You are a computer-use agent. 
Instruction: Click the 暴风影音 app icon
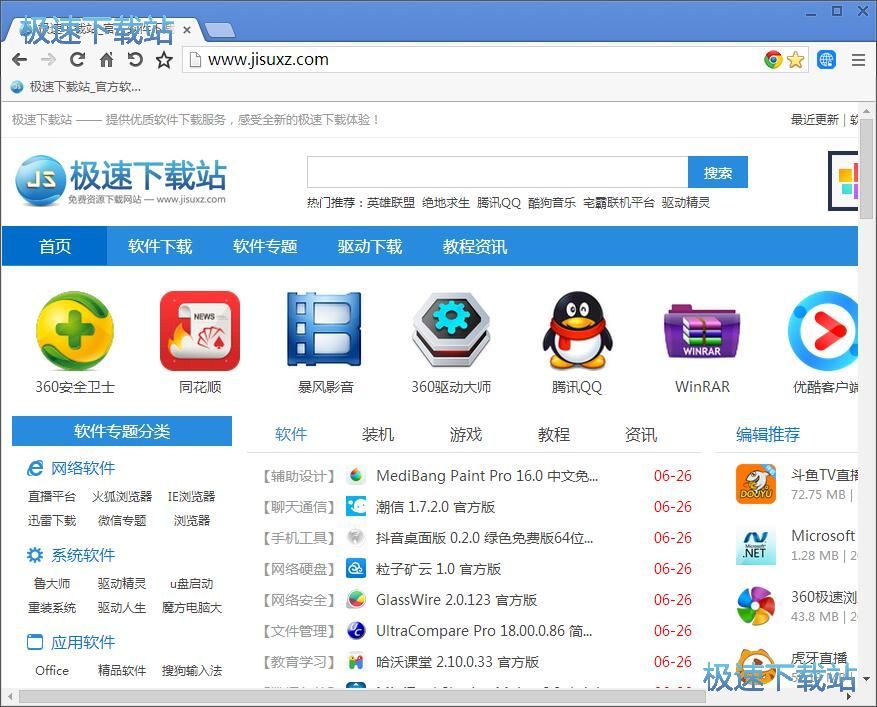point(324,329)
